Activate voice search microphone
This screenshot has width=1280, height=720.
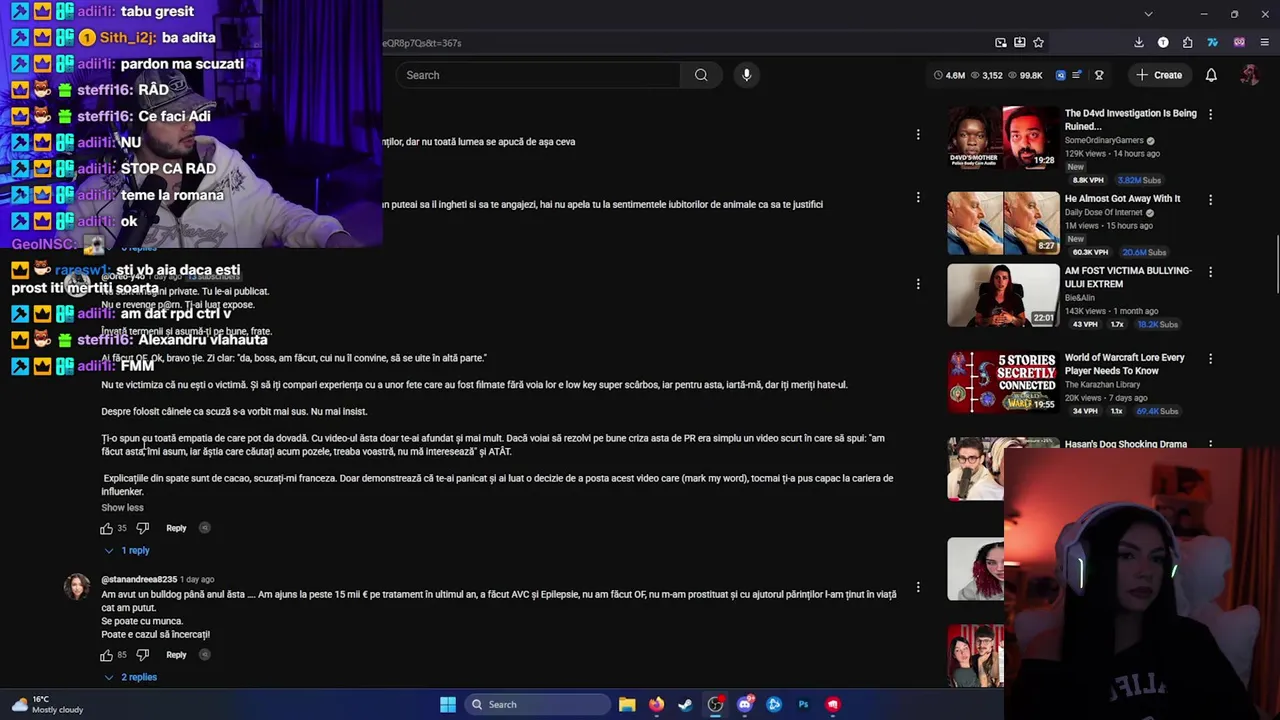point(746,75)
